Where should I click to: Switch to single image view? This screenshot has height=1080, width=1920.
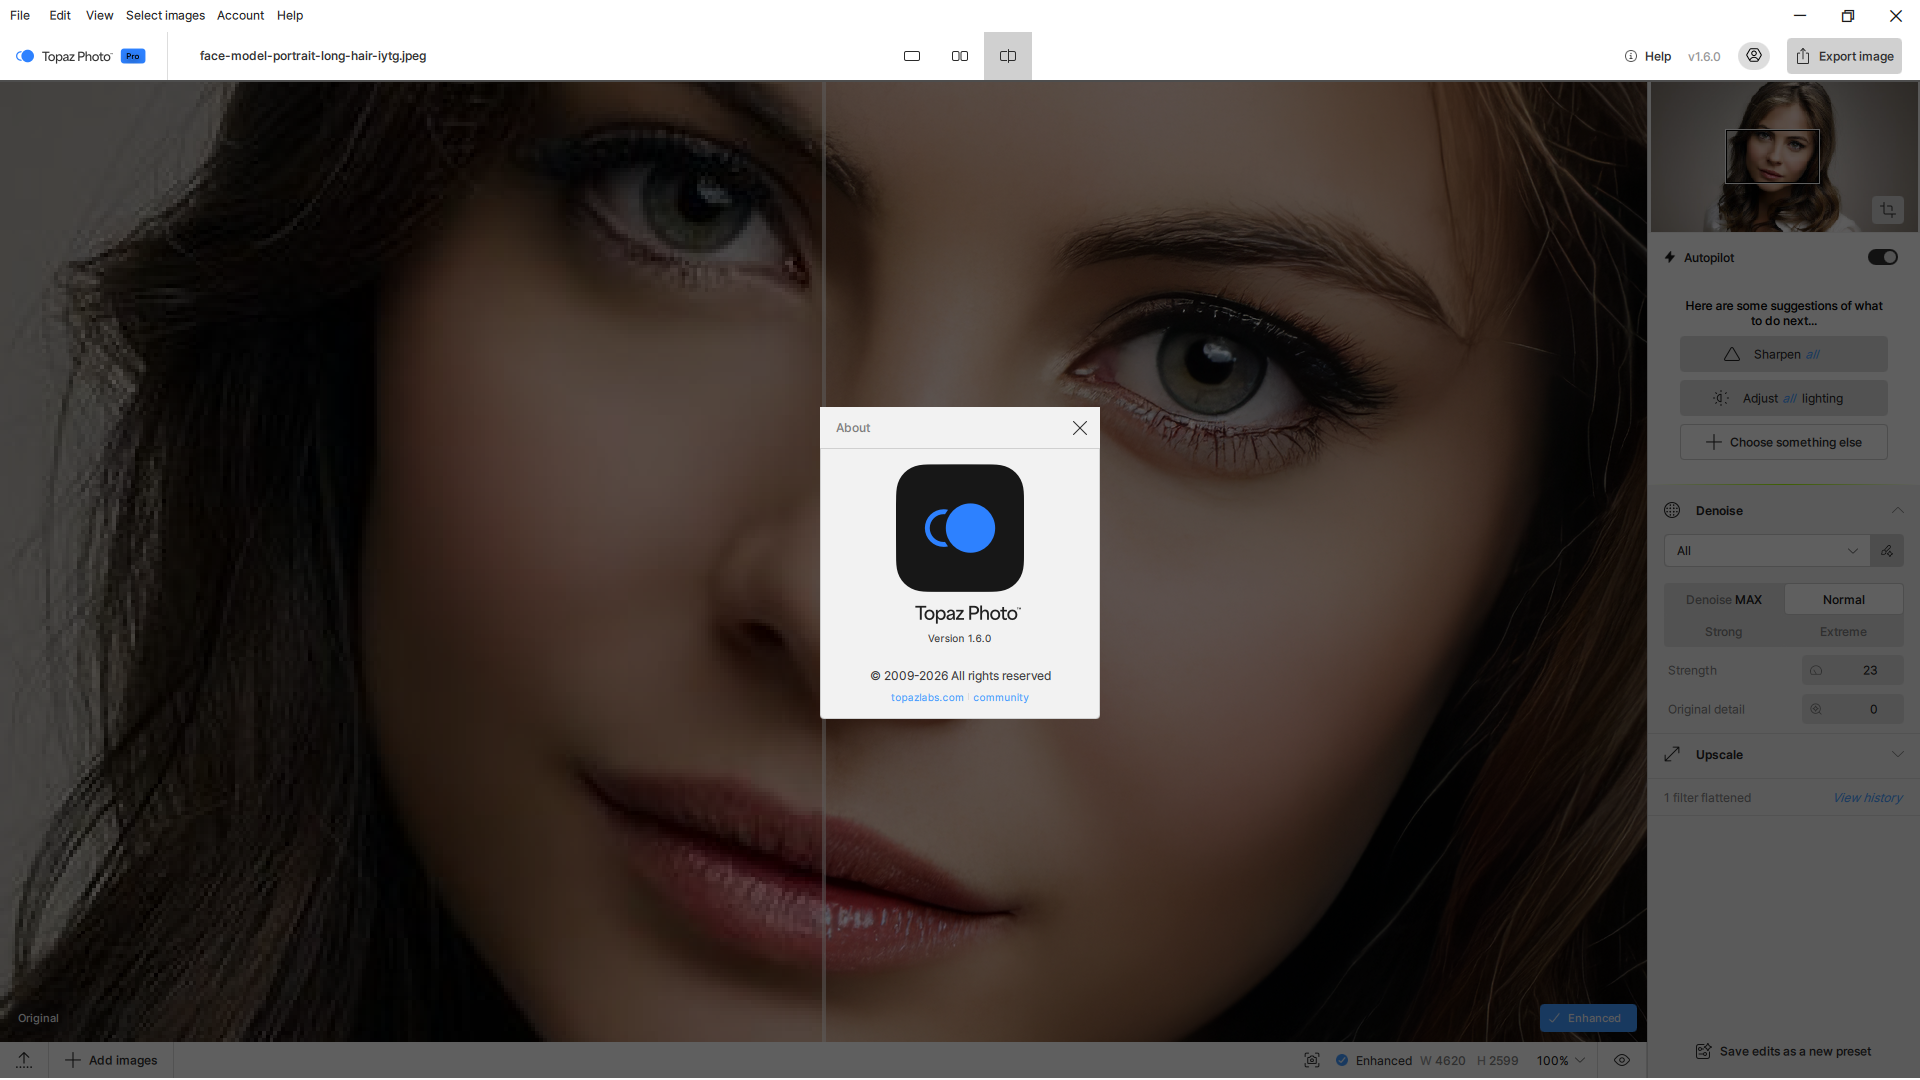click(912, 56)
